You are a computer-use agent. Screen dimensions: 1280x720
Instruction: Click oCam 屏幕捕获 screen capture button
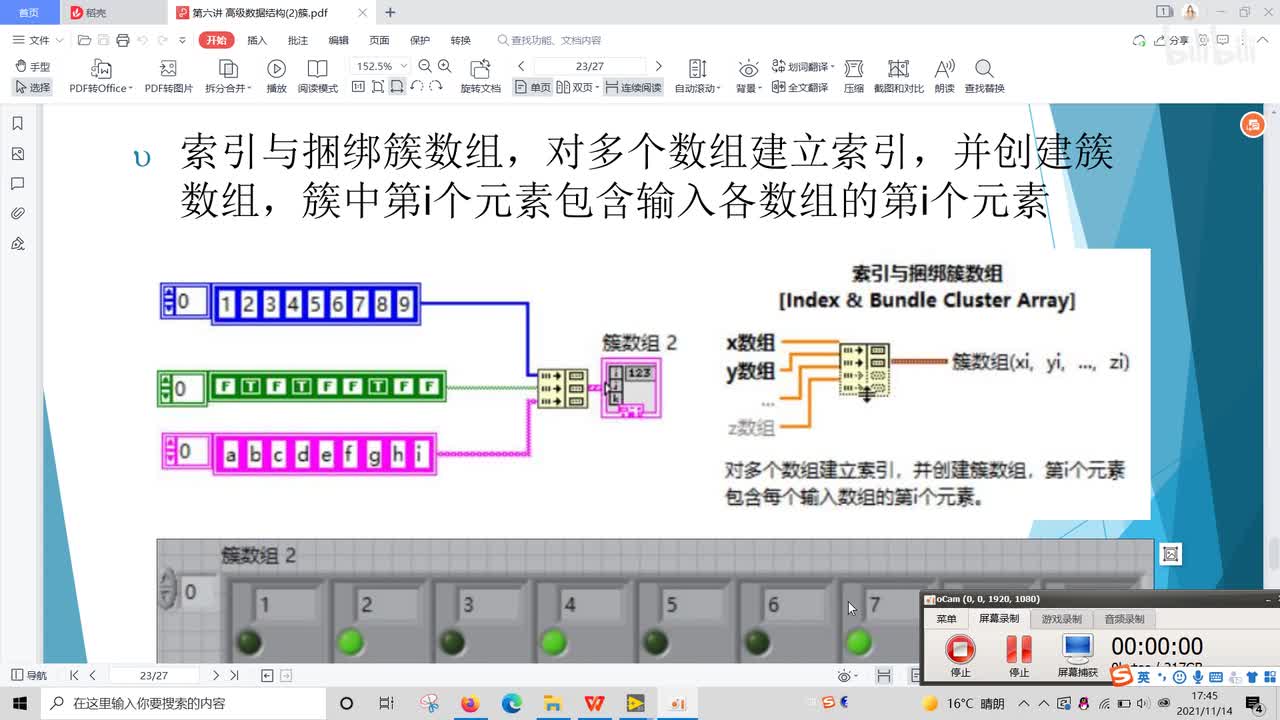coord(1077,653)
